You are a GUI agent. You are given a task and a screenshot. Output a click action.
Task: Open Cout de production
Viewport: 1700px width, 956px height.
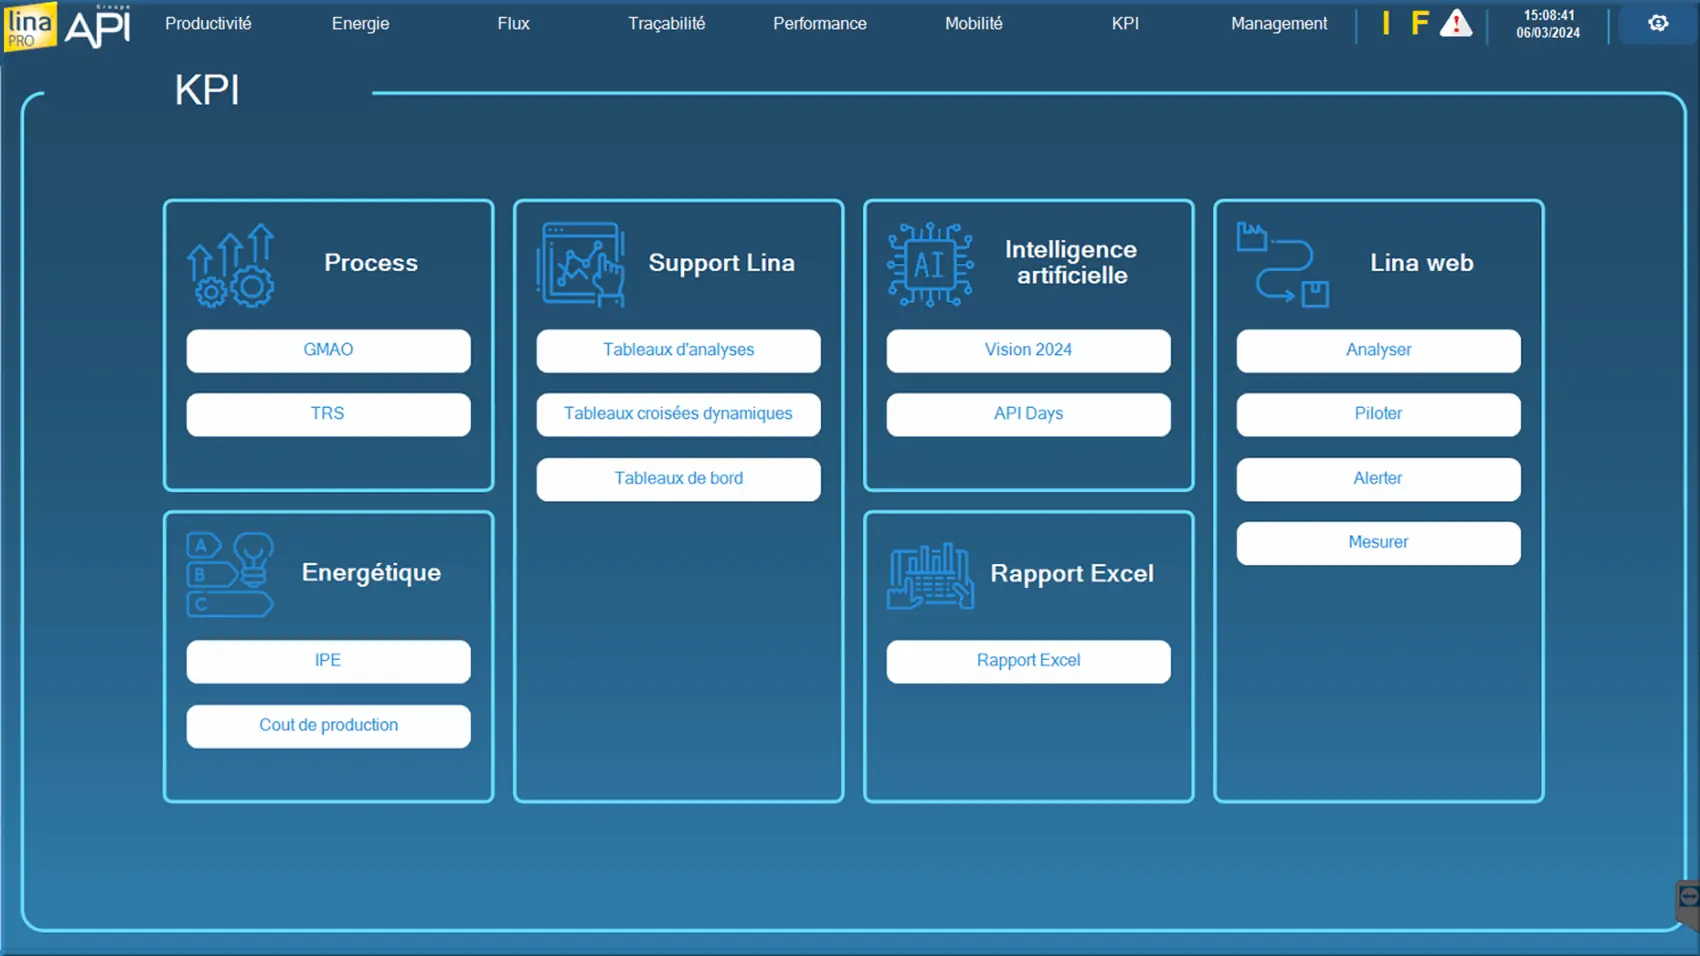pyautogui.click(x=328, y=725)
